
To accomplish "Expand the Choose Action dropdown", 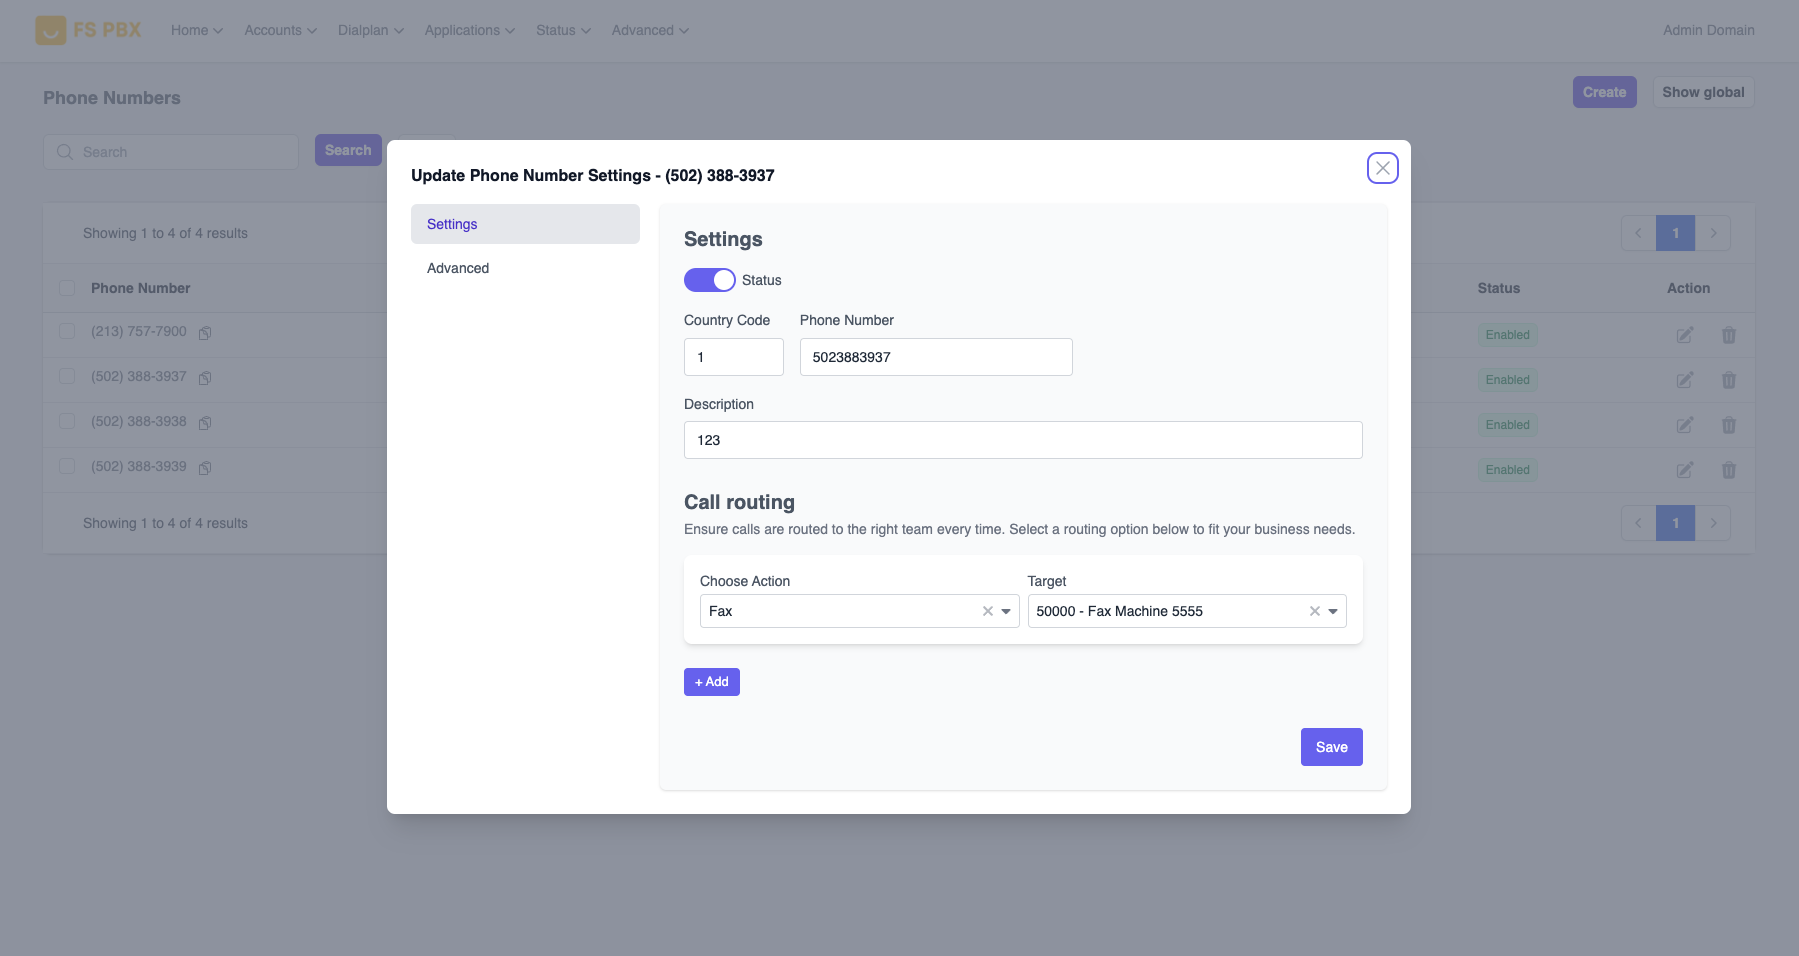I will coord(1006,611).
